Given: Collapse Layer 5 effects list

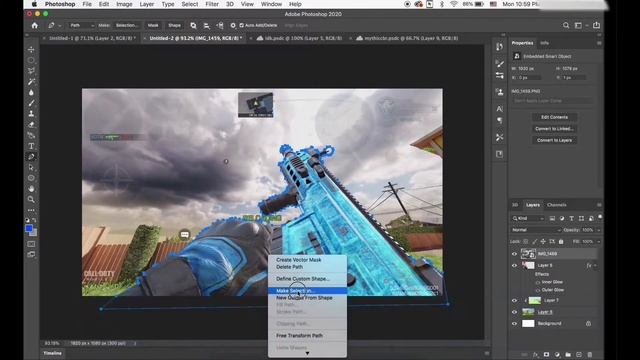Looking at the screenshot, I should 596,265.
